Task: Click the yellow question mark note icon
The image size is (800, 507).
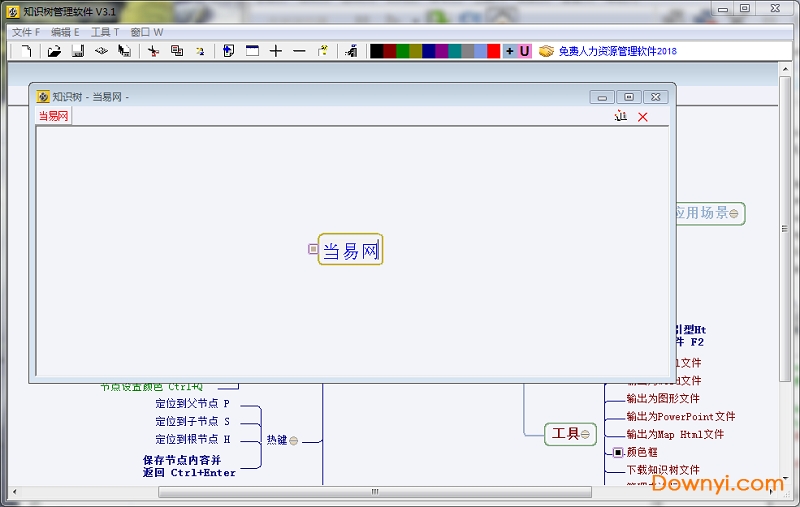Action: pyautogui.click(x=323, y=50)
